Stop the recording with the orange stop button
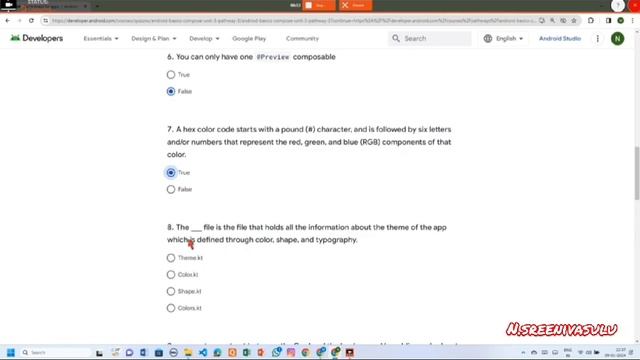The width and height of the screenshot is (640, 360). (319, 5)
